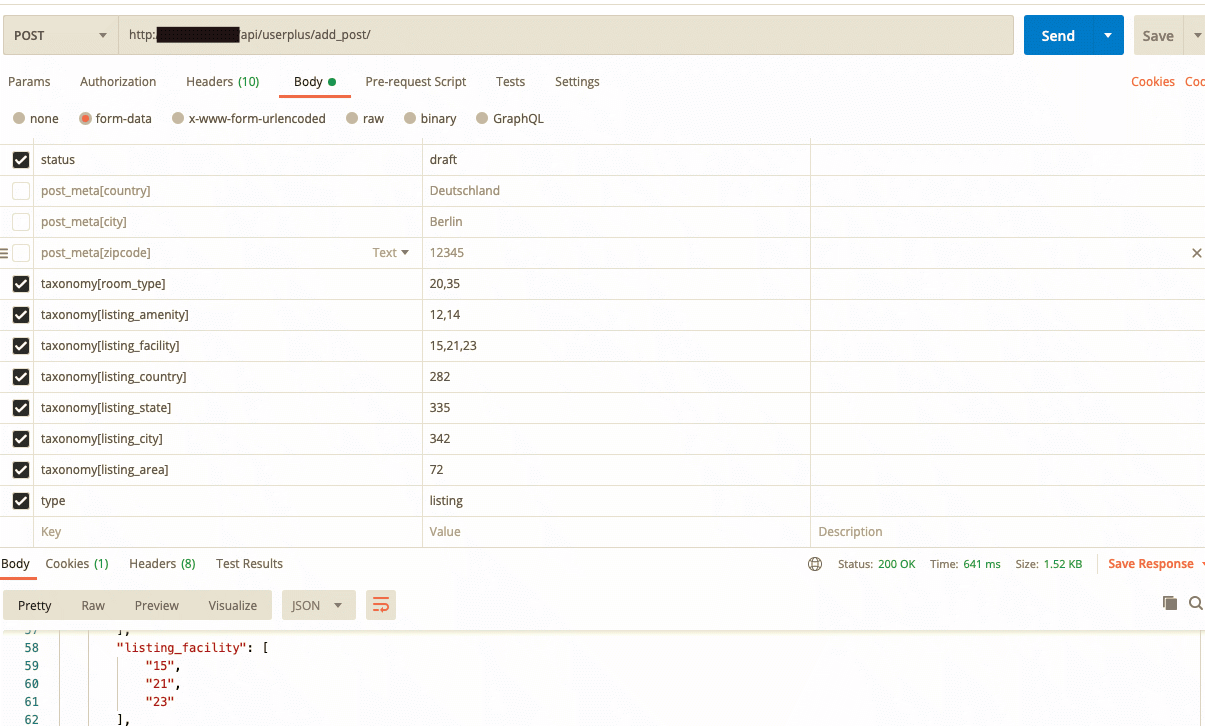Screen dimensions: 1205x726
Task: Choose x-www-form-urlencoded radio option
Action: [x=178, y=118]
